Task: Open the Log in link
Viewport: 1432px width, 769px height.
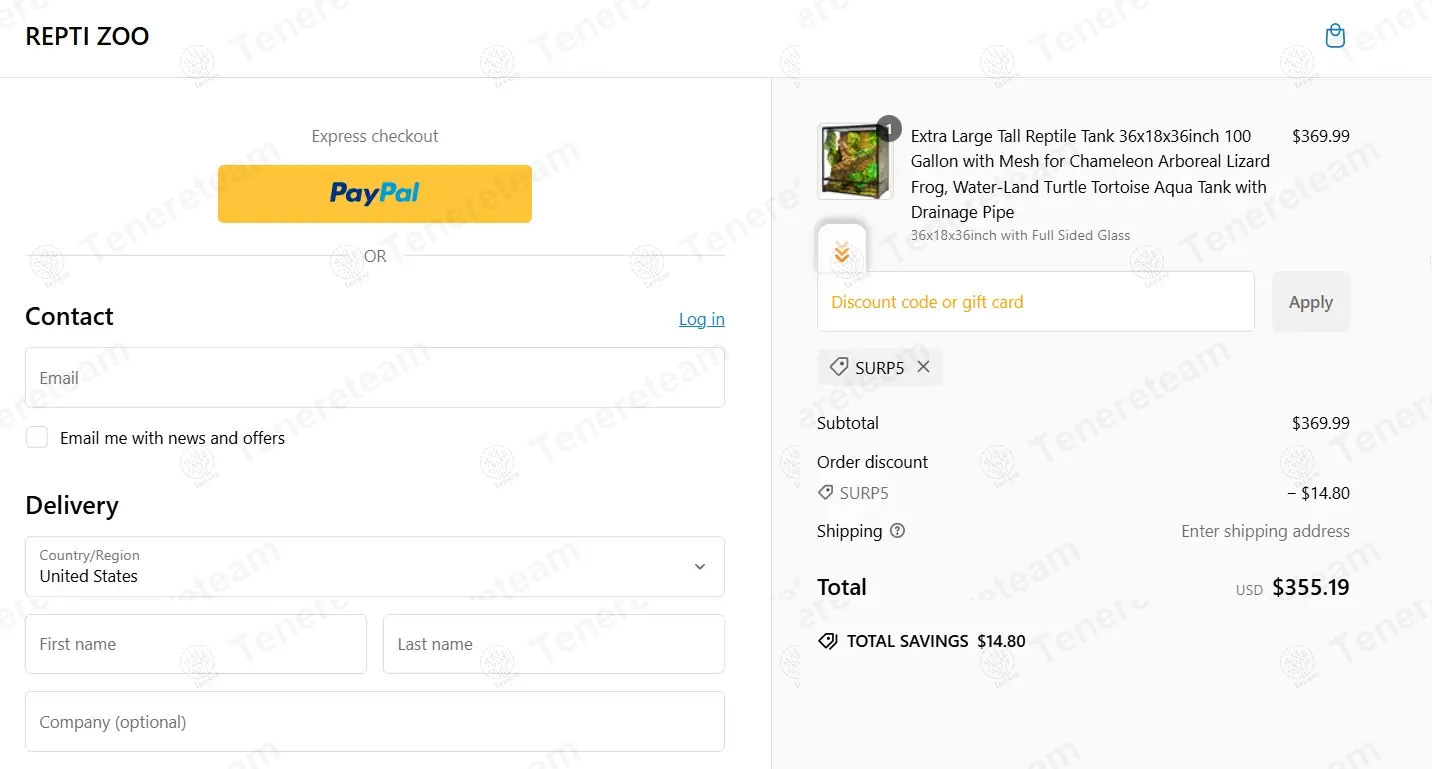Action: point(702,319)
